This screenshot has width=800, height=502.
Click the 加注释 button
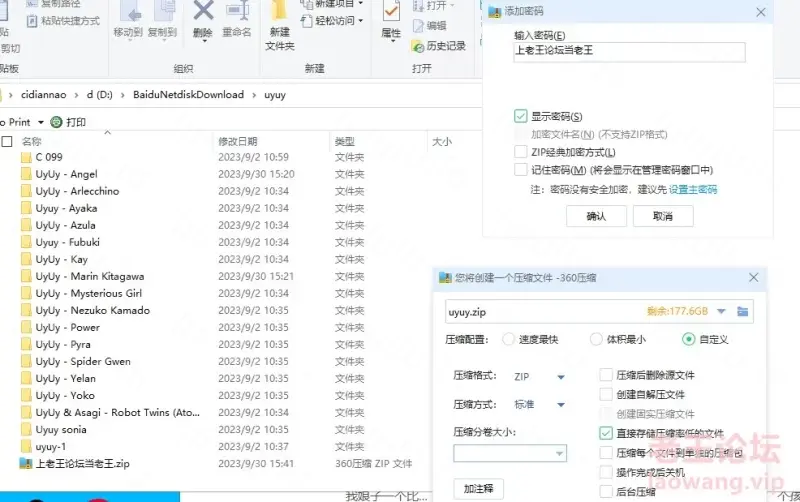point(478,489)
